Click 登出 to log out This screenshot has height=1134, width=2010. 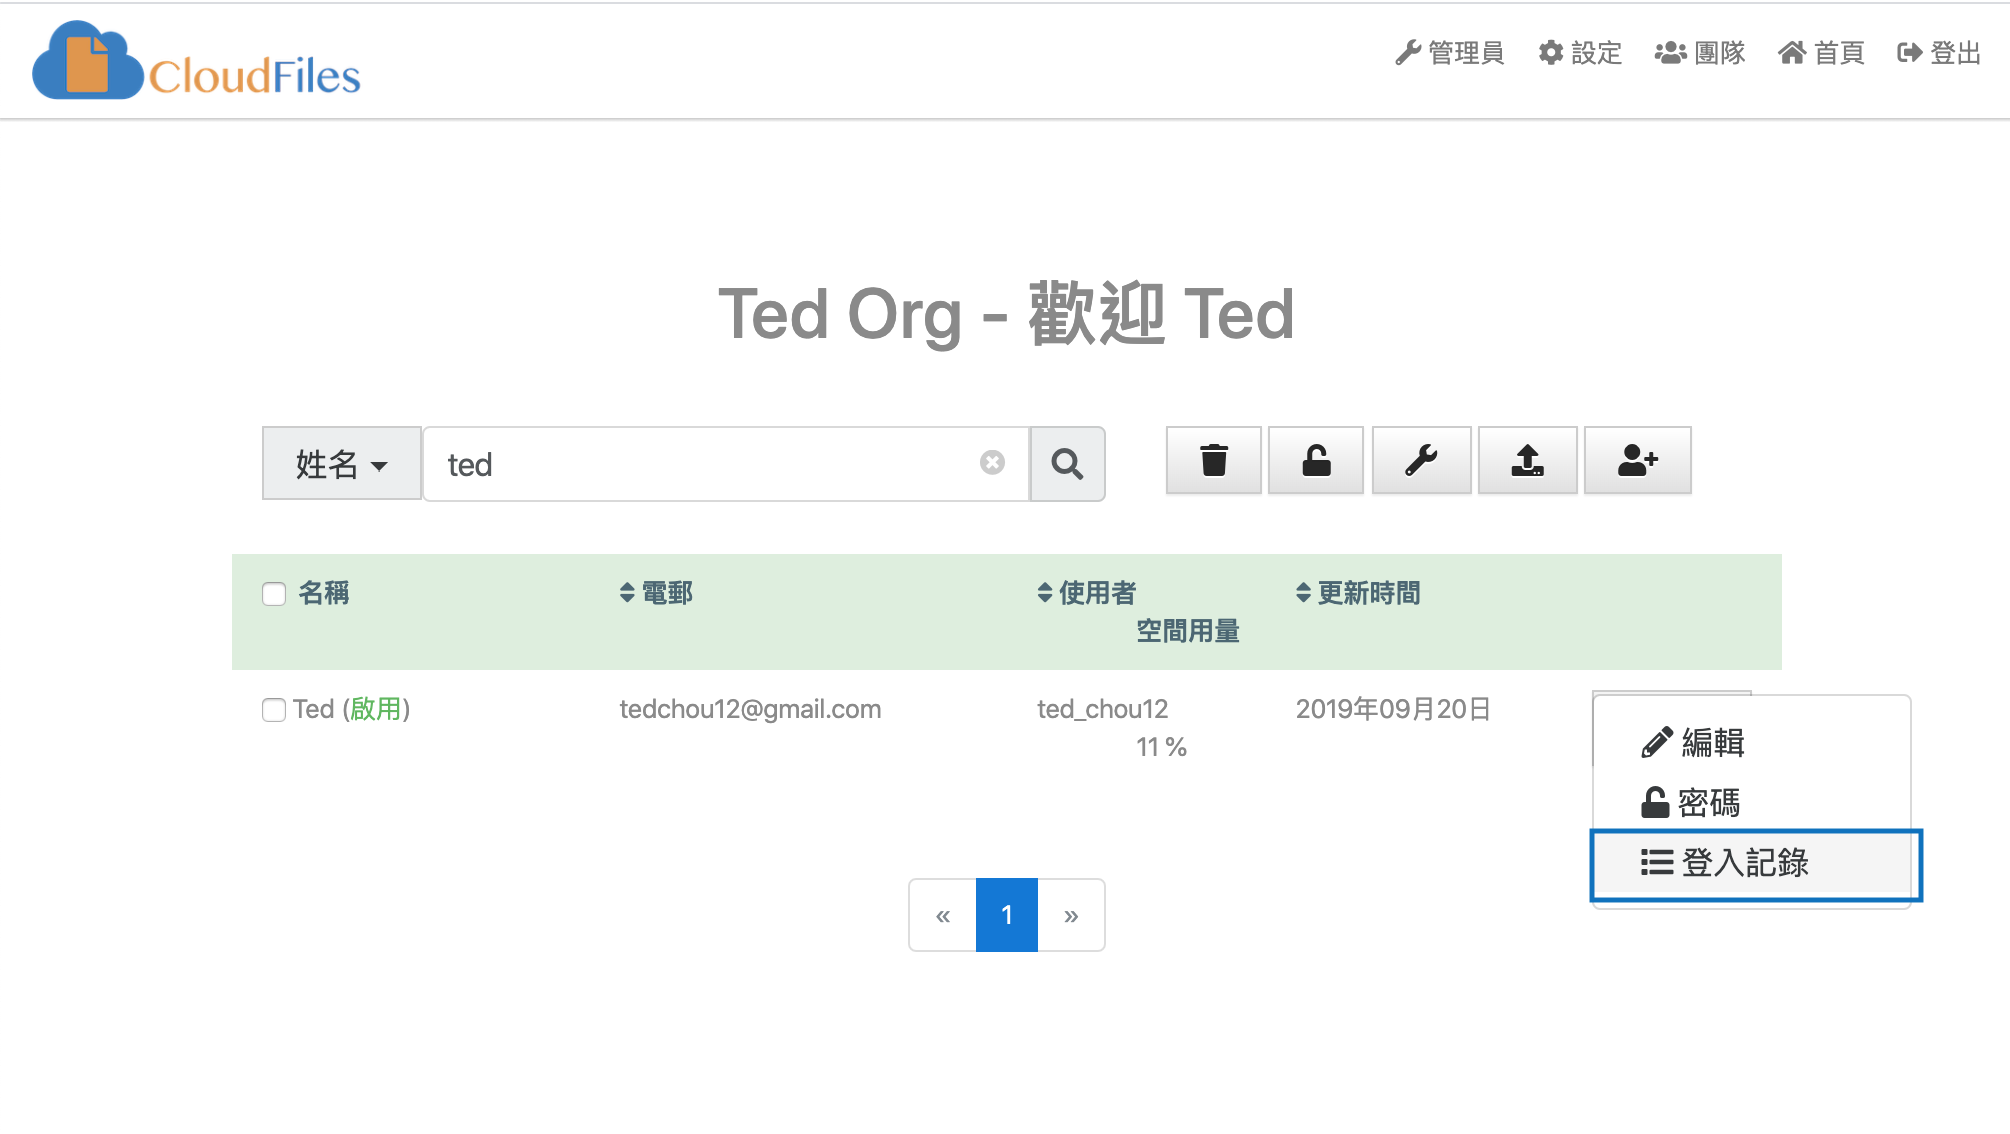(1939, 53)
